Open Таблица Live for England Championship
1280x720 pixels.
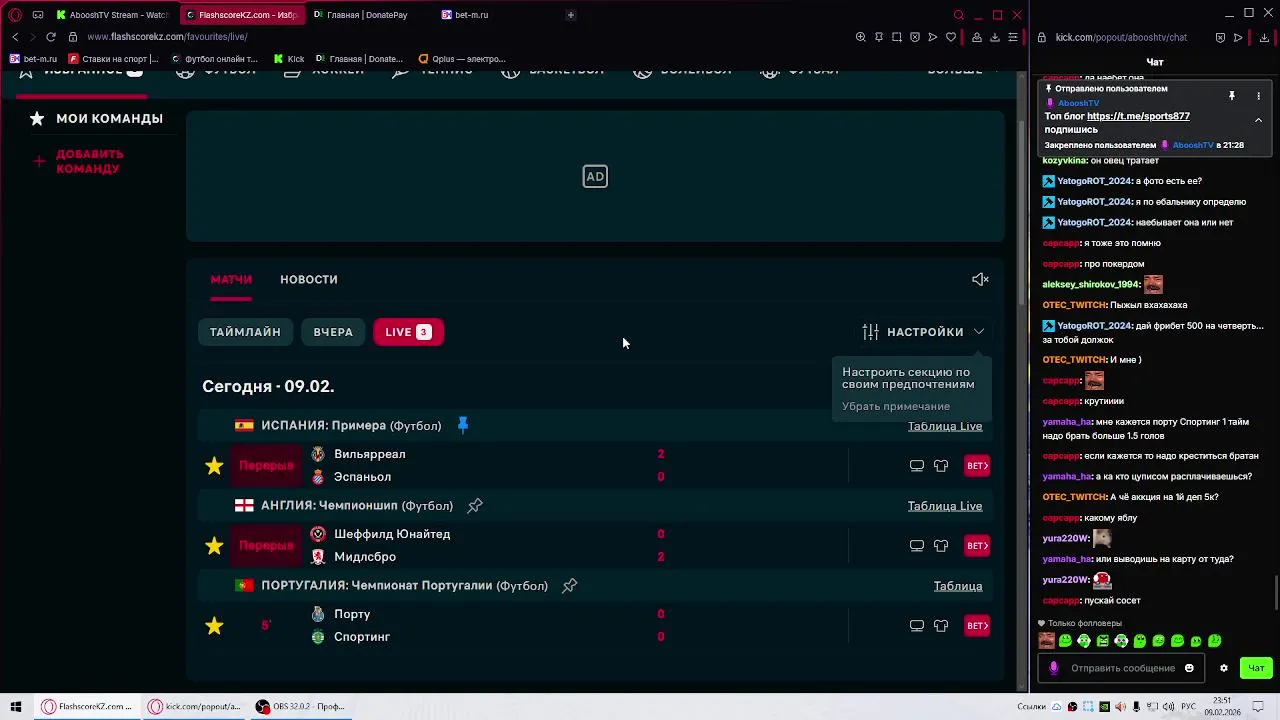point(945,506)
